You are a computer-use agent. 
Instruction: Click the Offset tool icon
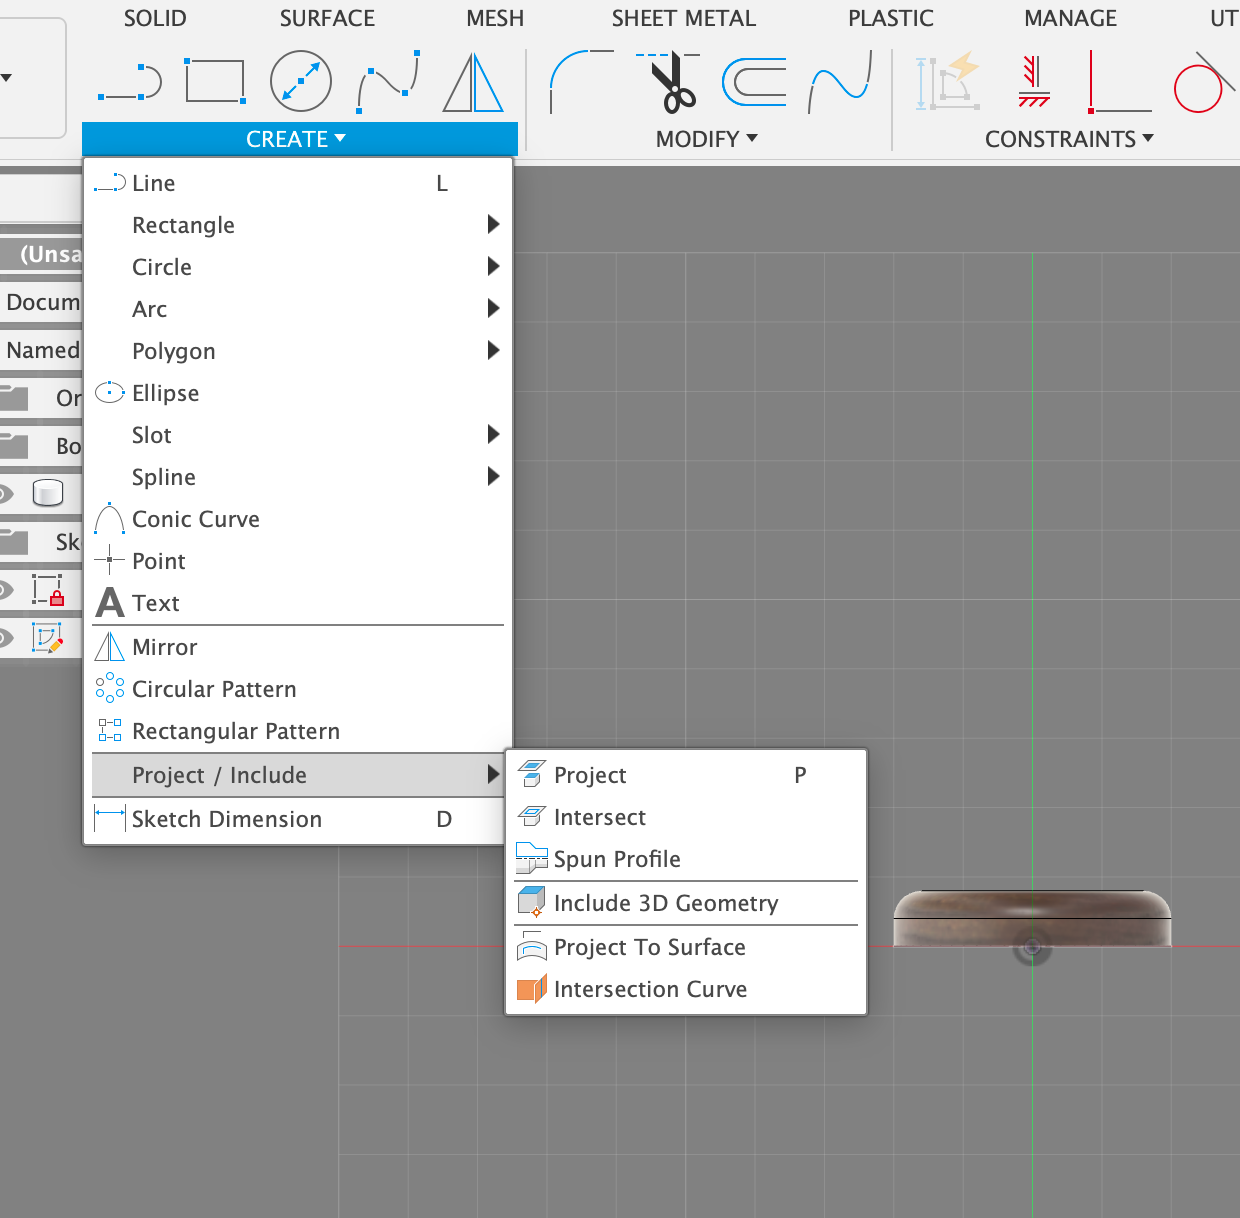pyautogui.click(x=754, y=82)
